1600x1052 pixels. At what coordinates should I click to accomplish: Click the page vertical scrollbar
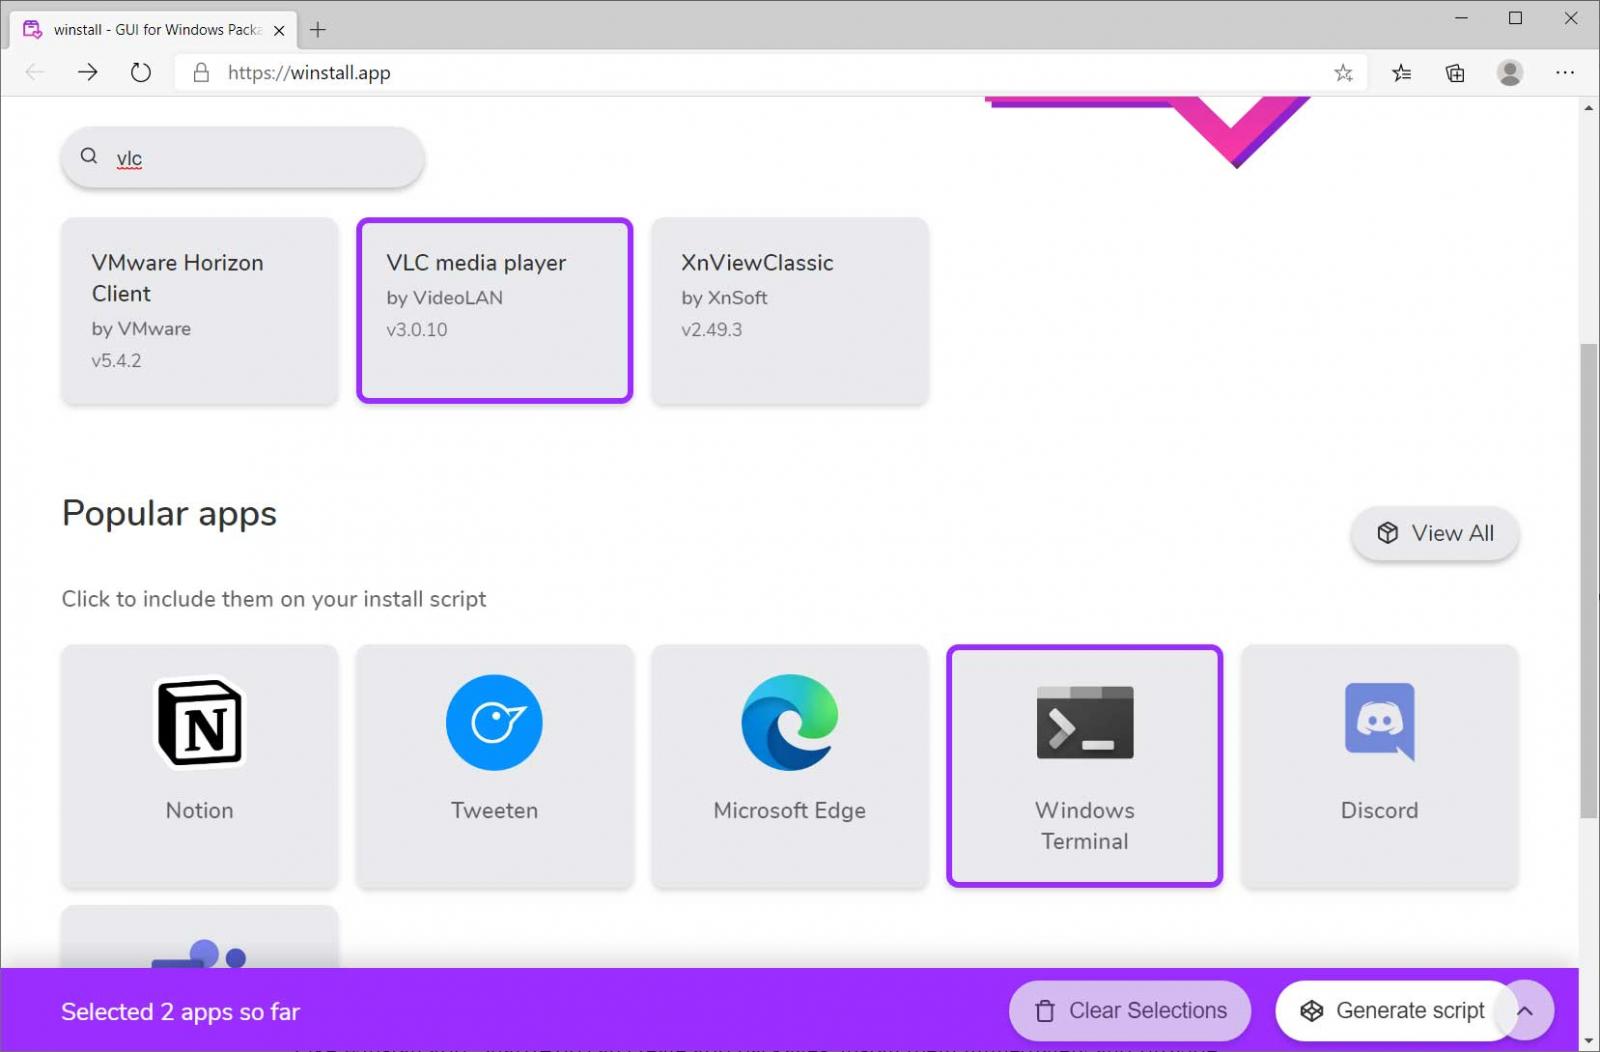point(1589,580)
